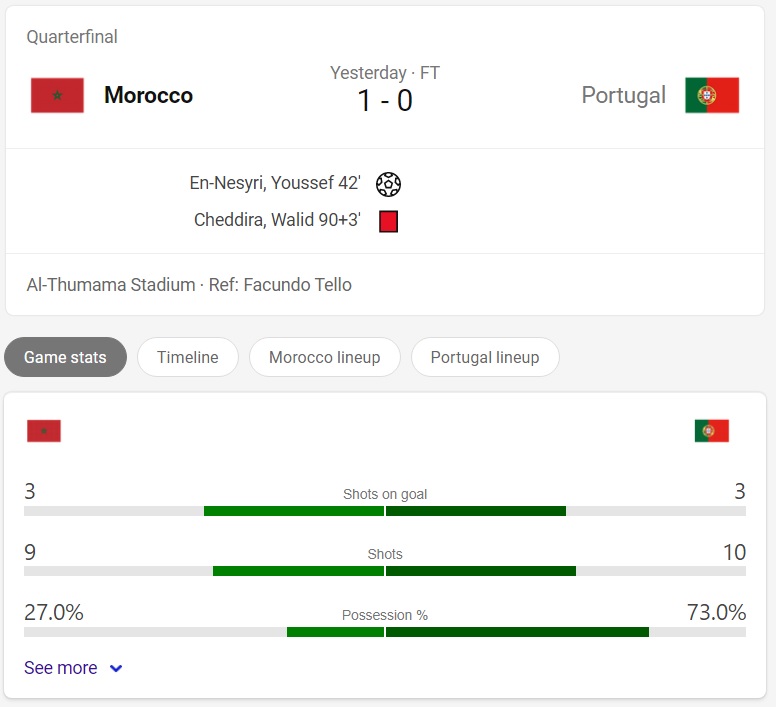Click the small Portugal flag in stats panel

[712, 431]
